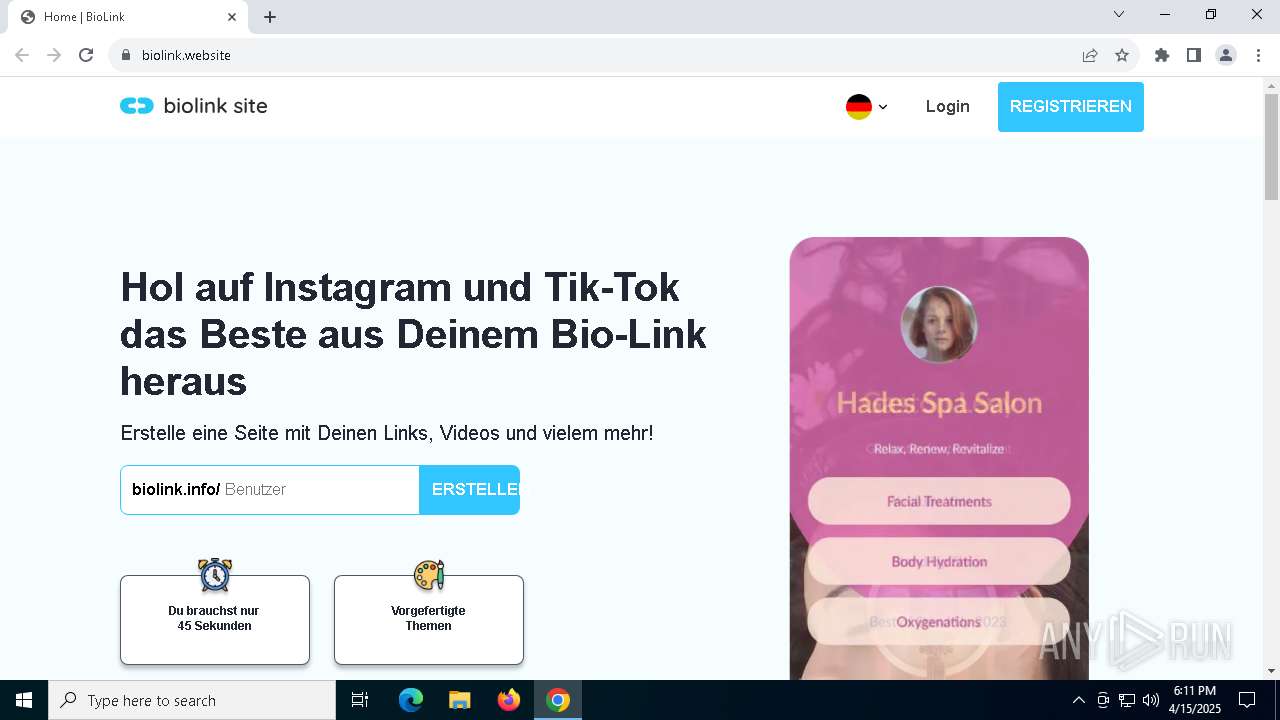Screen dimensions: 1280x720
Task: Reload the page with the refresh icon
Action: pyautogui.click(x=86, y=55)
